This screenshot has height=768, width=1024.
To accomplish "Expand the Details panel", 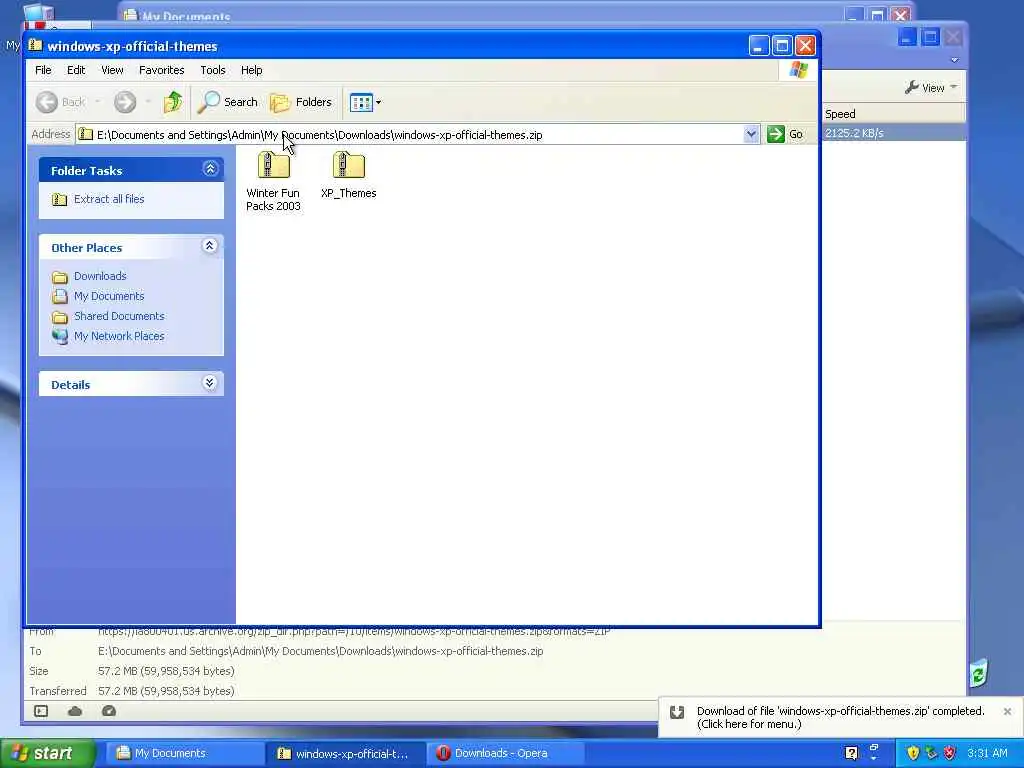I will click(x=210, y=383).
